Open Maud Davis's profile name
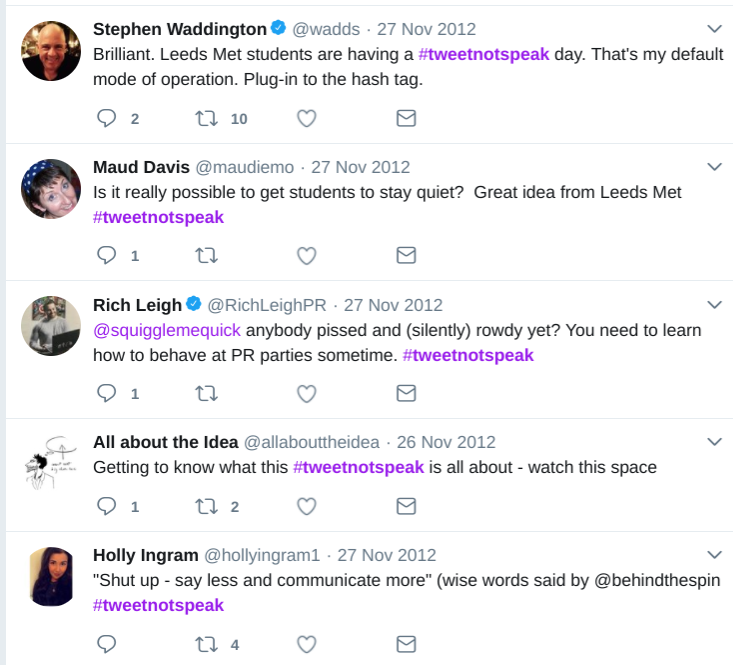 click(141, 167)
